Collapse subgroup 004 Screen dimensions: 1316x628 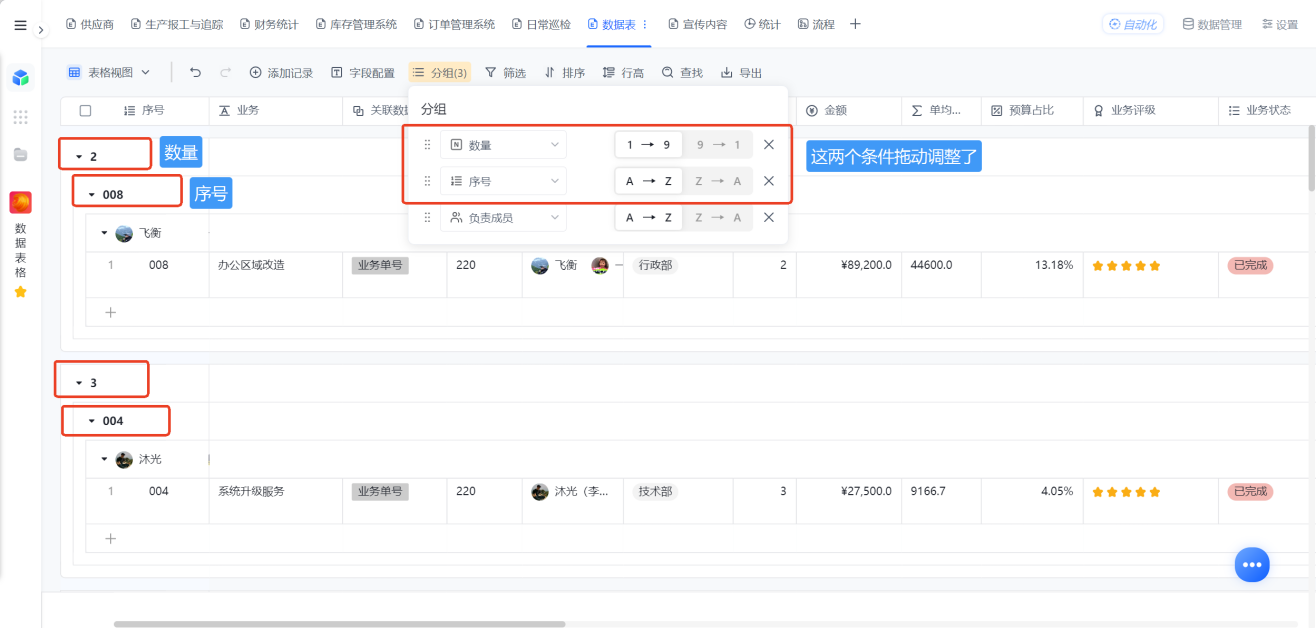(x=92, y=421)
